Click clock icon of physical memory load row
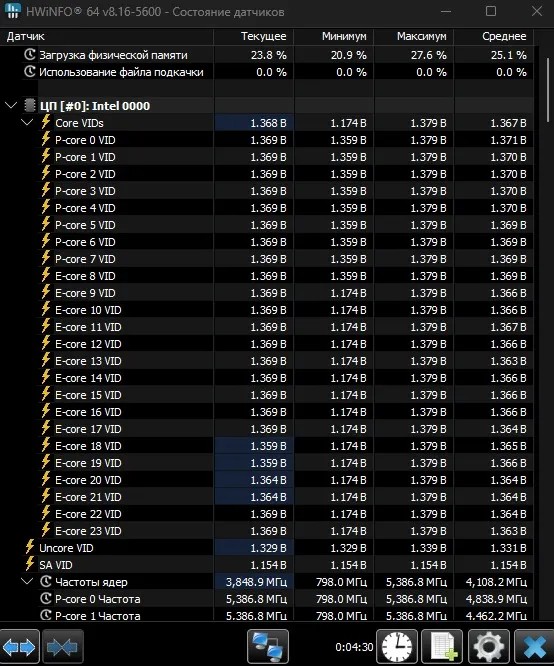The image size is (554, 666). click(30, 54)
